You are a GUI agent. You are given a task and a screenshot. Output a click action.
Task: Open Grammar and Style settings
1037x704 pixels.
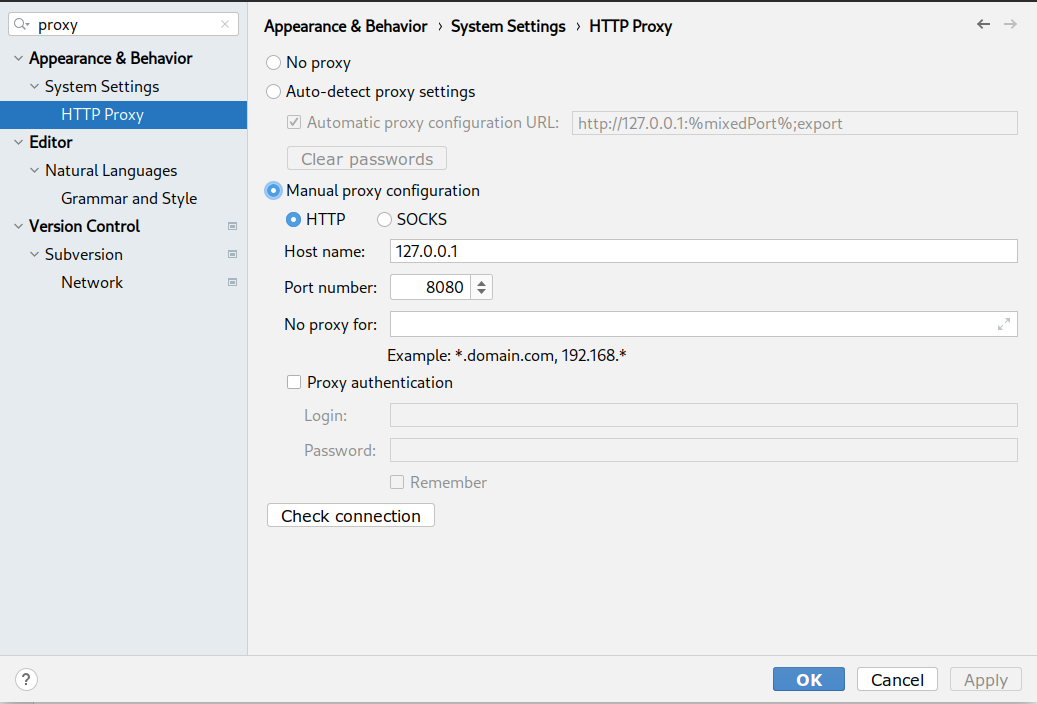pyautogui.click(x=129, y=198)
